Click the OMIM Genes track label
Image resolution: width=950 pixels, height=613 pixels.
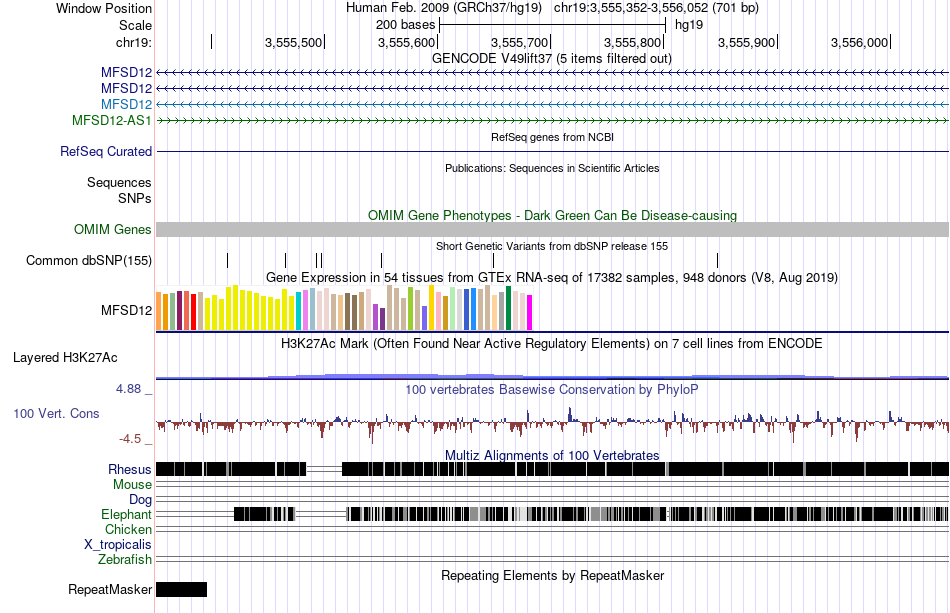(x=112, y=230)
